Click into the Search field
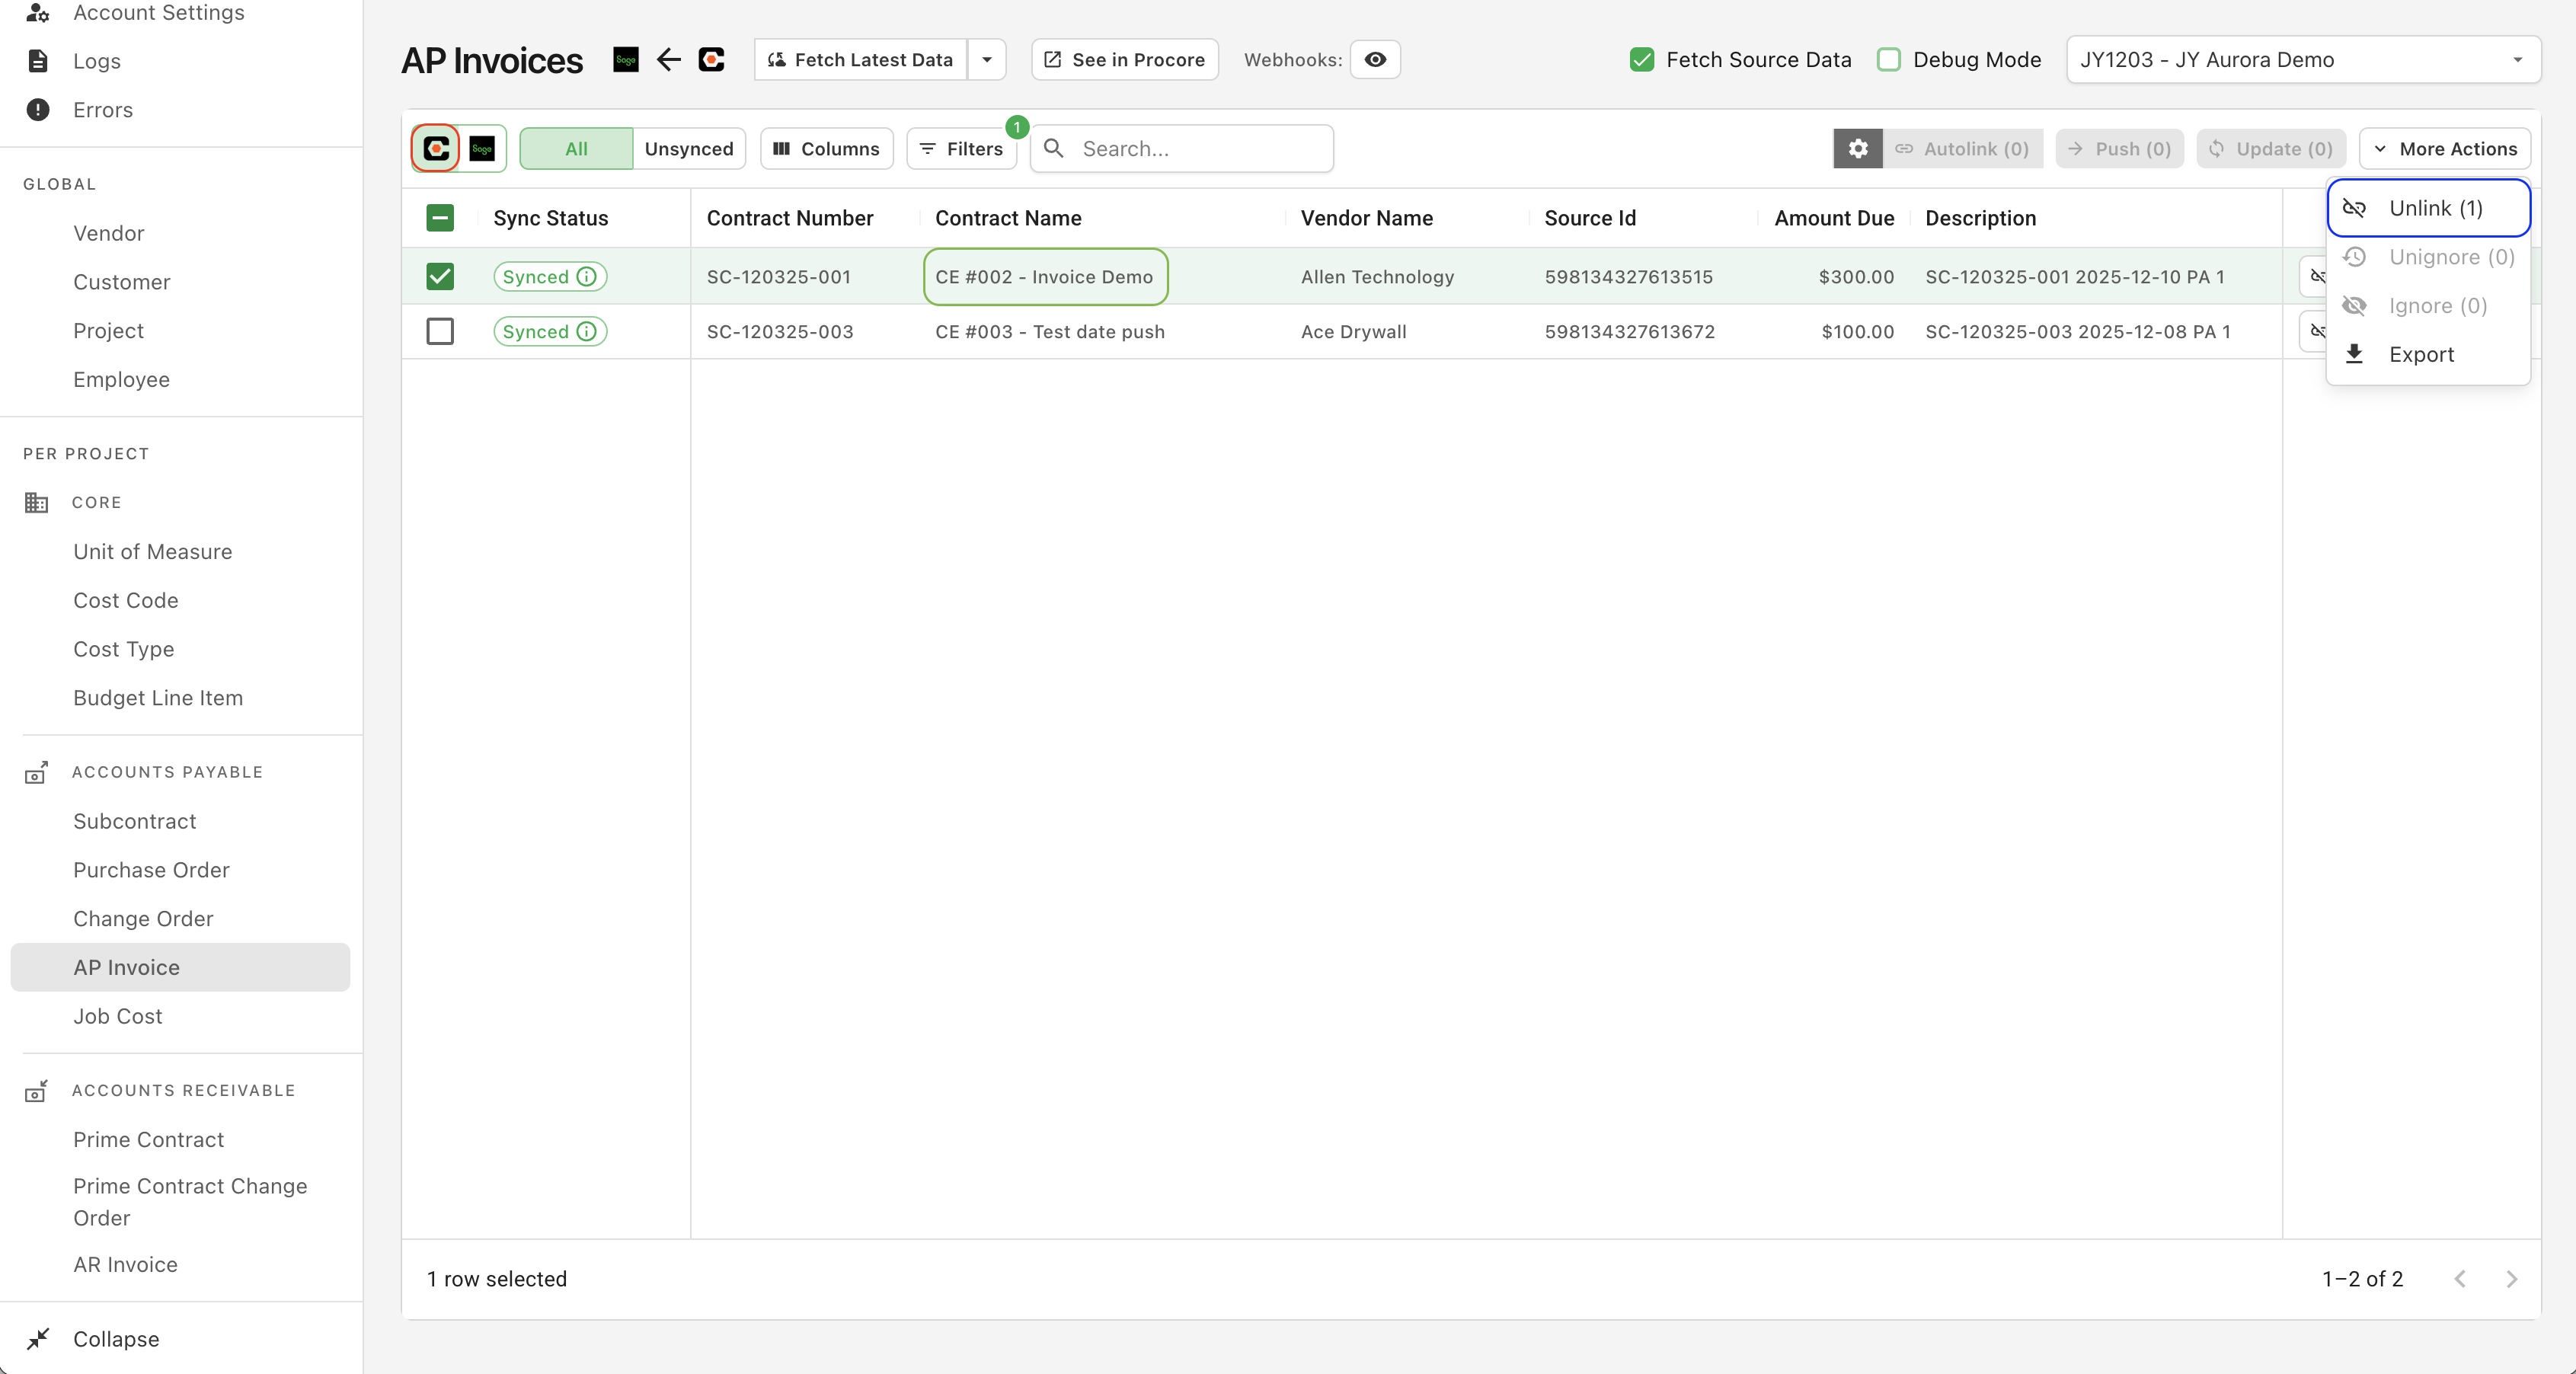 tap(1200, 149)
